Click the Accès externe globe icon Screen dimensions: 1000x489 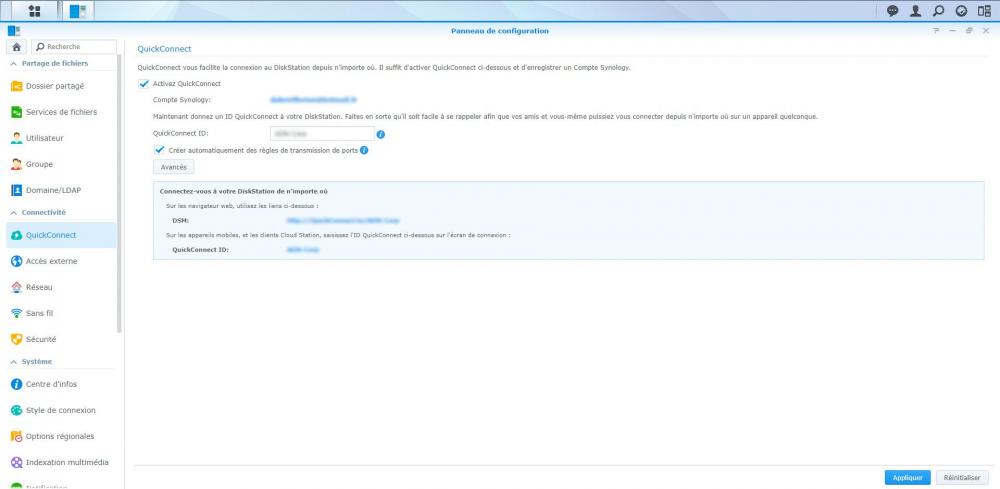pos(17,261)
